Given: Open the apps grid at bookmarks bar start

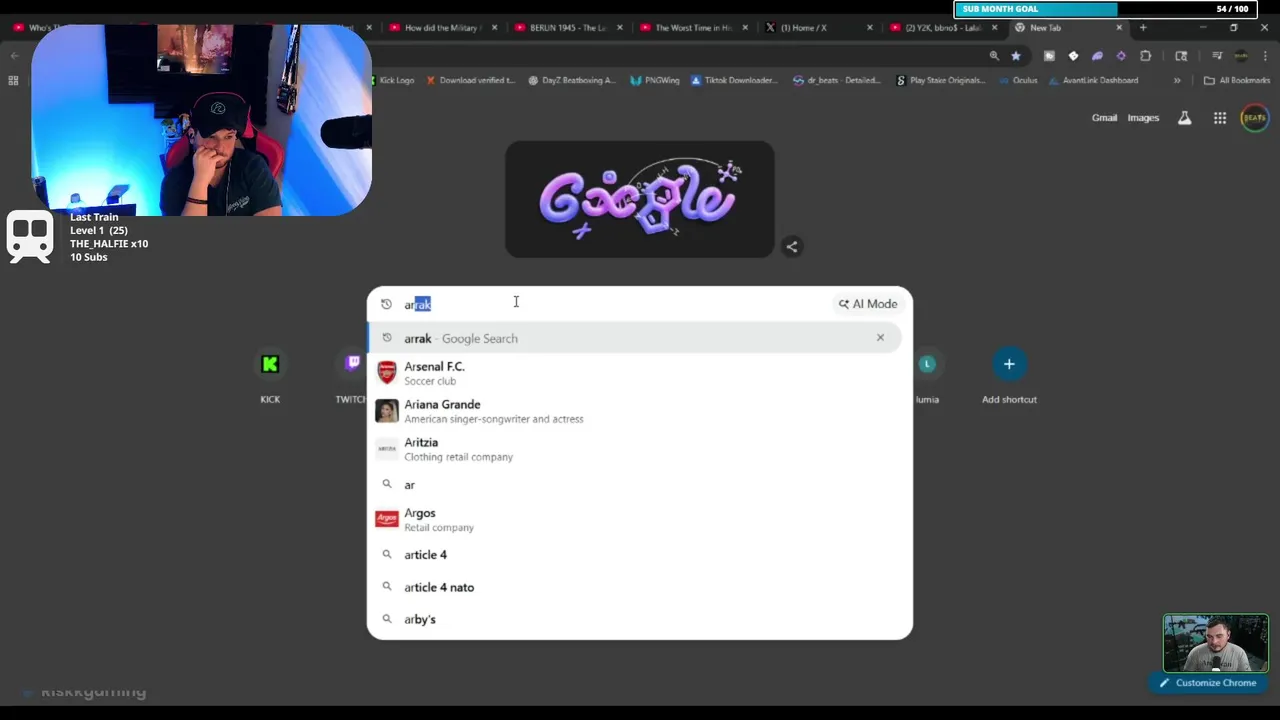Looking at the screenshot, I should [13, 80].
